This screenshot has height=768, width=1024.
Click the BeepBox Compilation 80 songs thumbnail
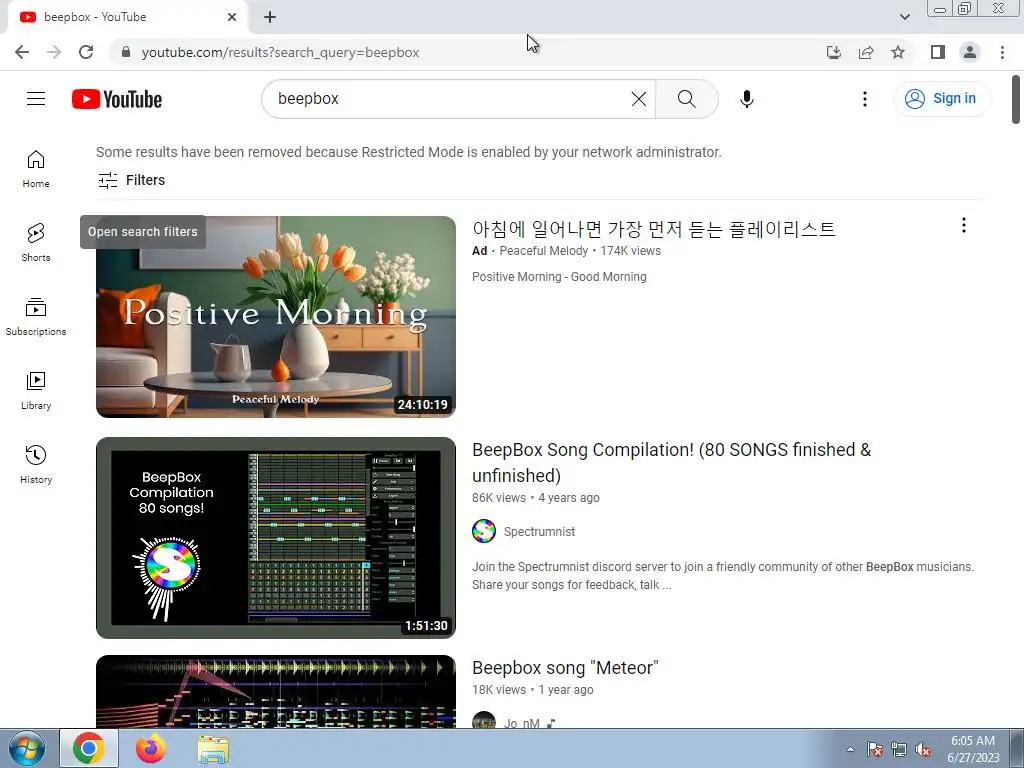276,537
